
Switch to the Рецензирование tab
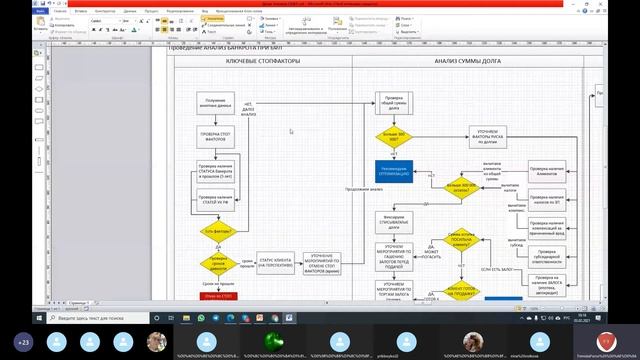(x=180, y=11)
